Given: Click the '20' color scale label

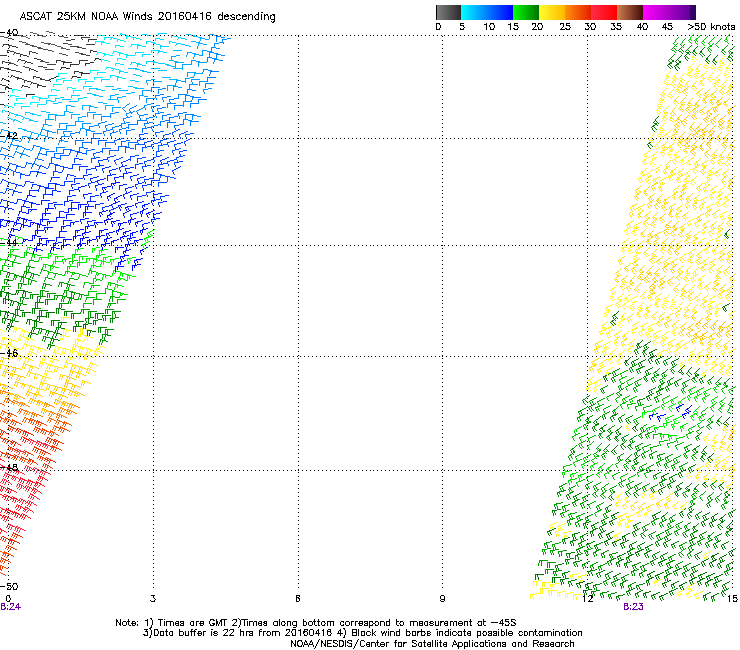Looking at the screenshot, I should point(537,27).
